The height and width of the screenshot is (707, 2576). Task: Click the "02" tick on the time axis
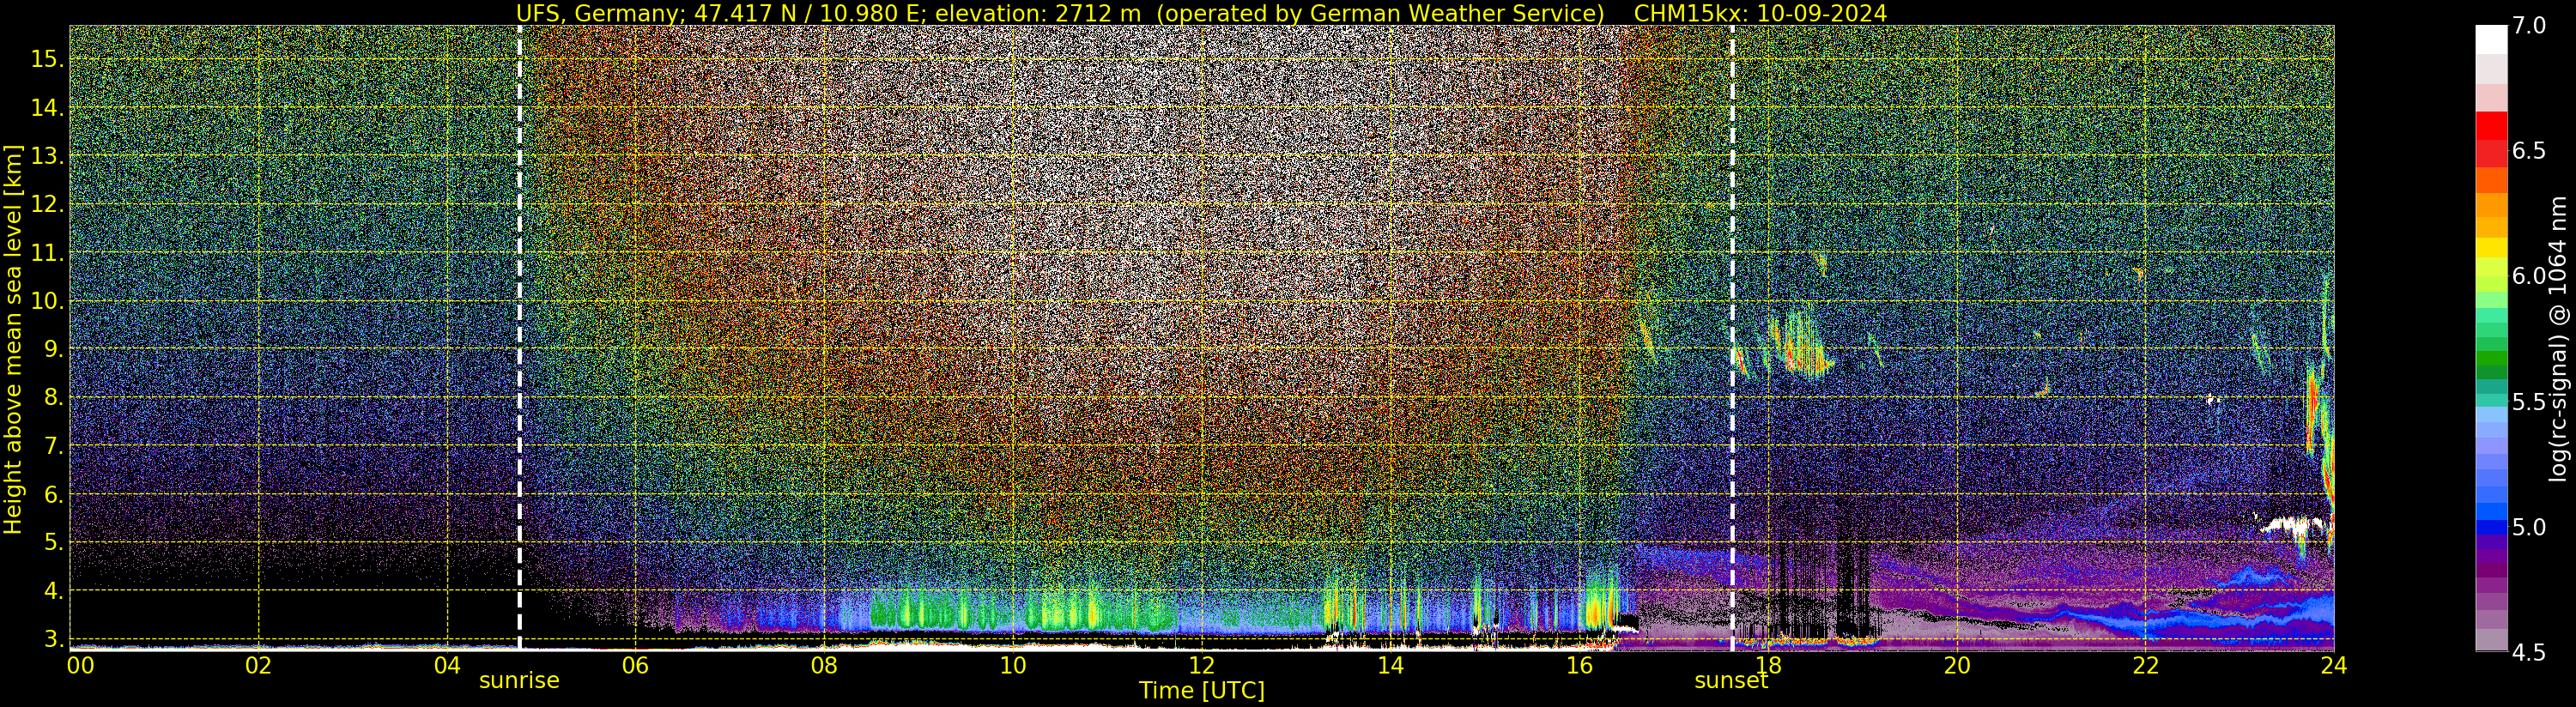click(258, 665)
